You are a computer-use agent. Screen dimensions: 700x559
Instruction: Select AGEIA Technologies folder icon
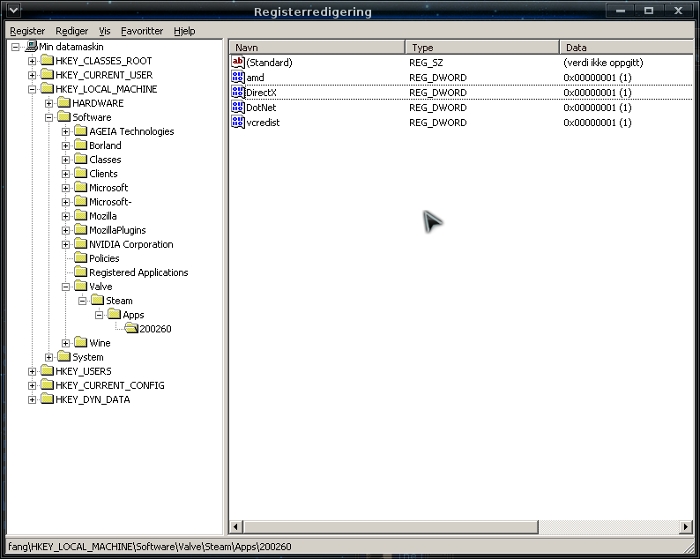coord(81,131)
